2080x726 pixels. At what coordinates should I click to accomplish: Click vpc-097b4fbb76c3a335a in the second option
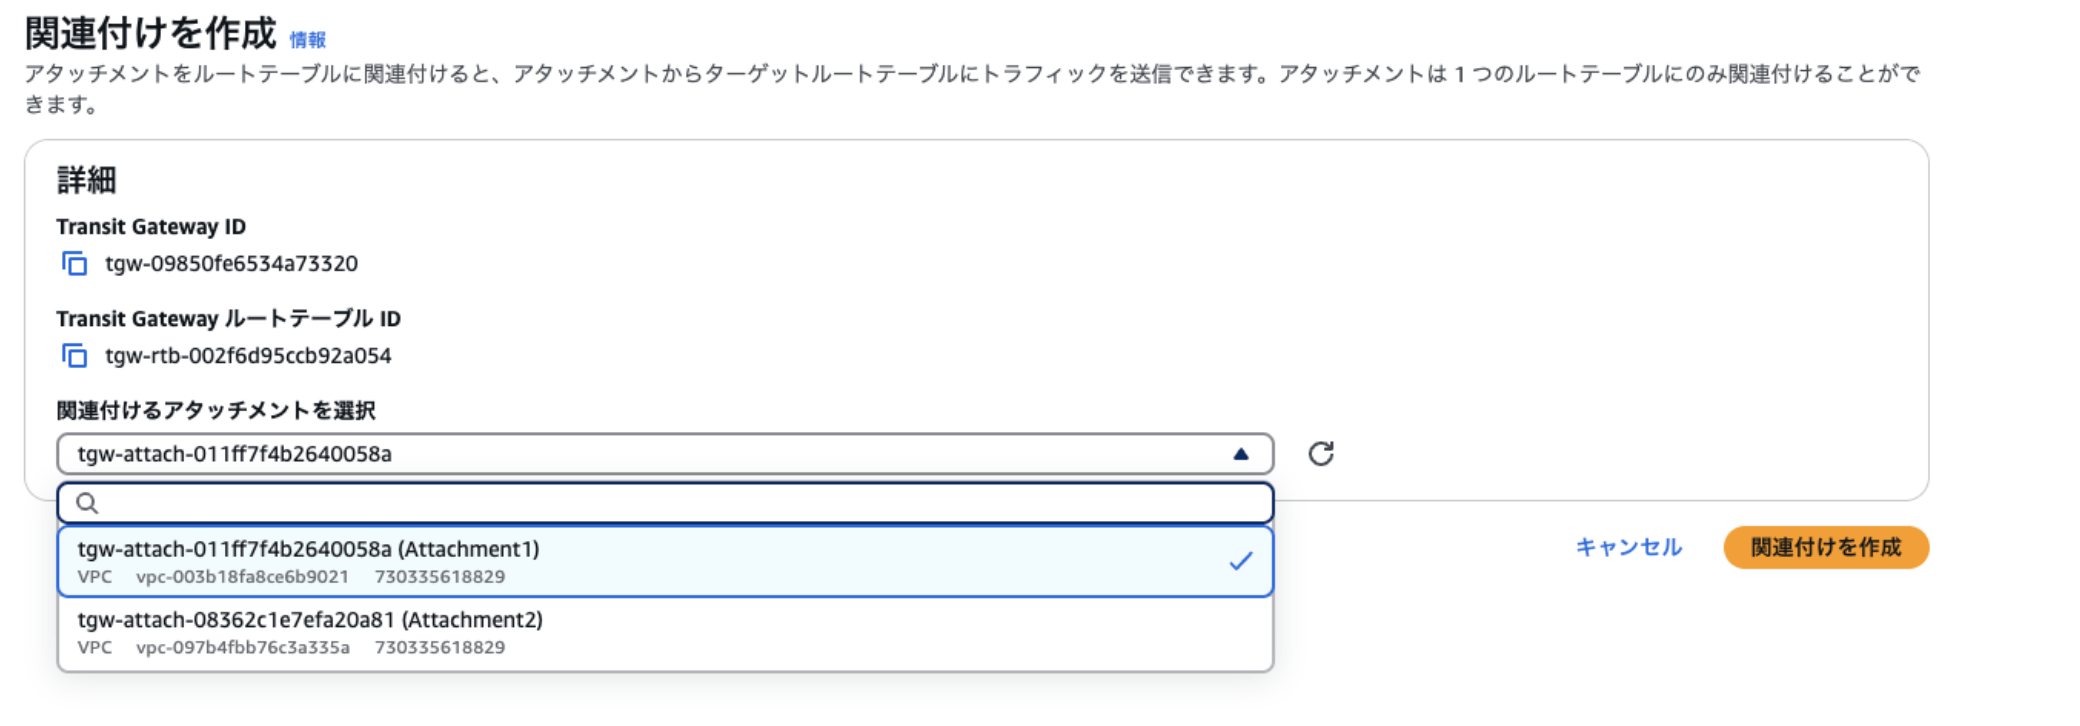242,648
